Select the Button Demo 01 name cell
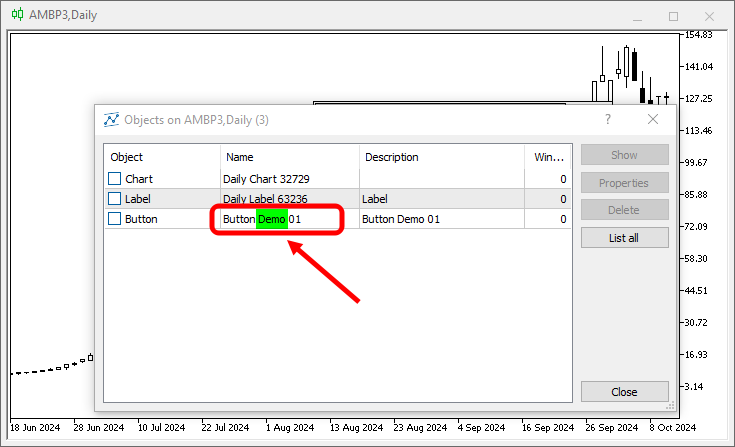Viewport: 735px width, 447px height. pos(290,219)
